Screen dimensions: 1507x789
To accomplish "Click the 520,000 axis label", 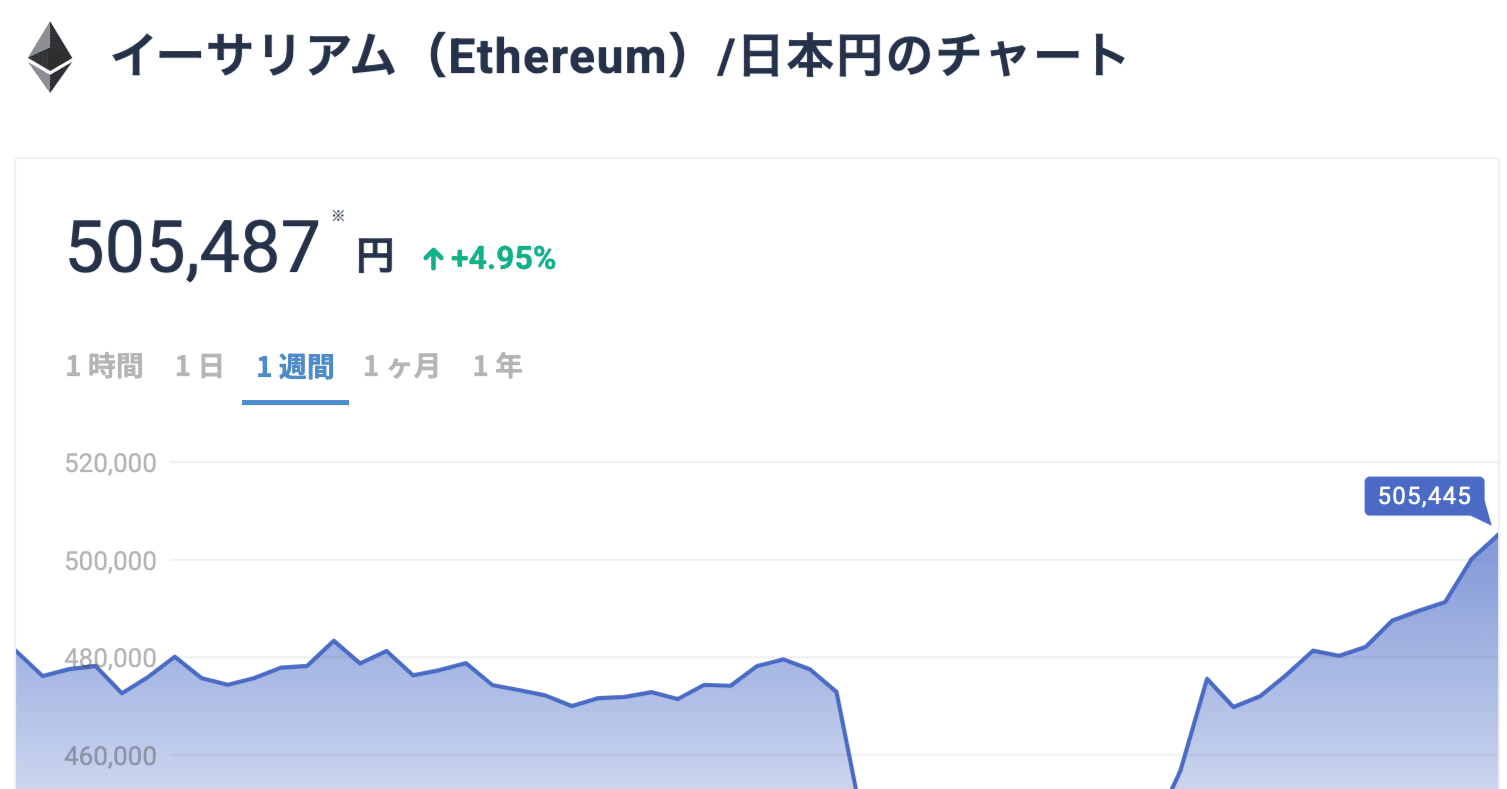I will click(110, 463).
